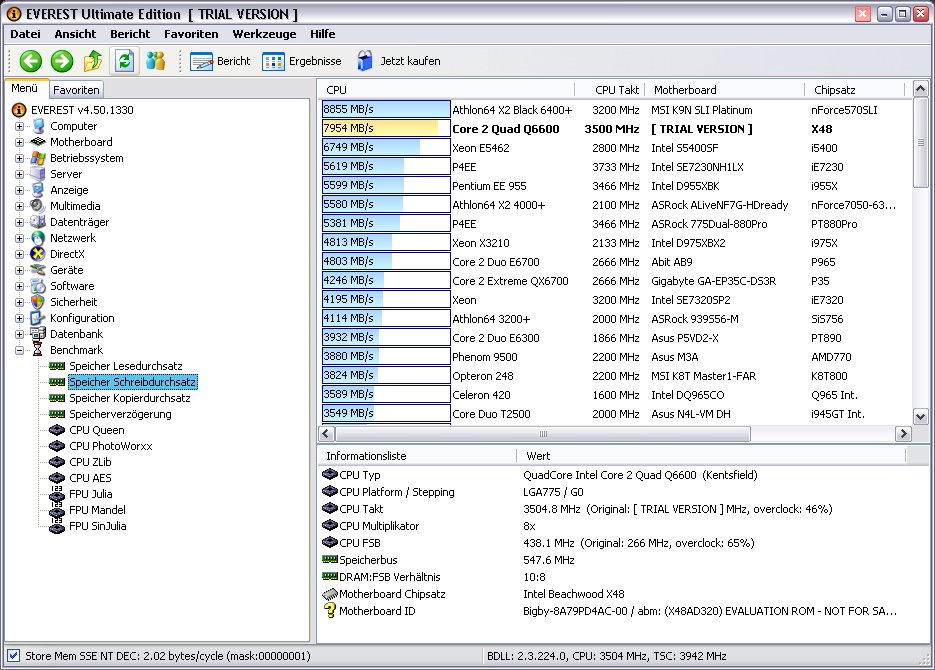
Task: Switch to the Menü tab
Action: 24,88
